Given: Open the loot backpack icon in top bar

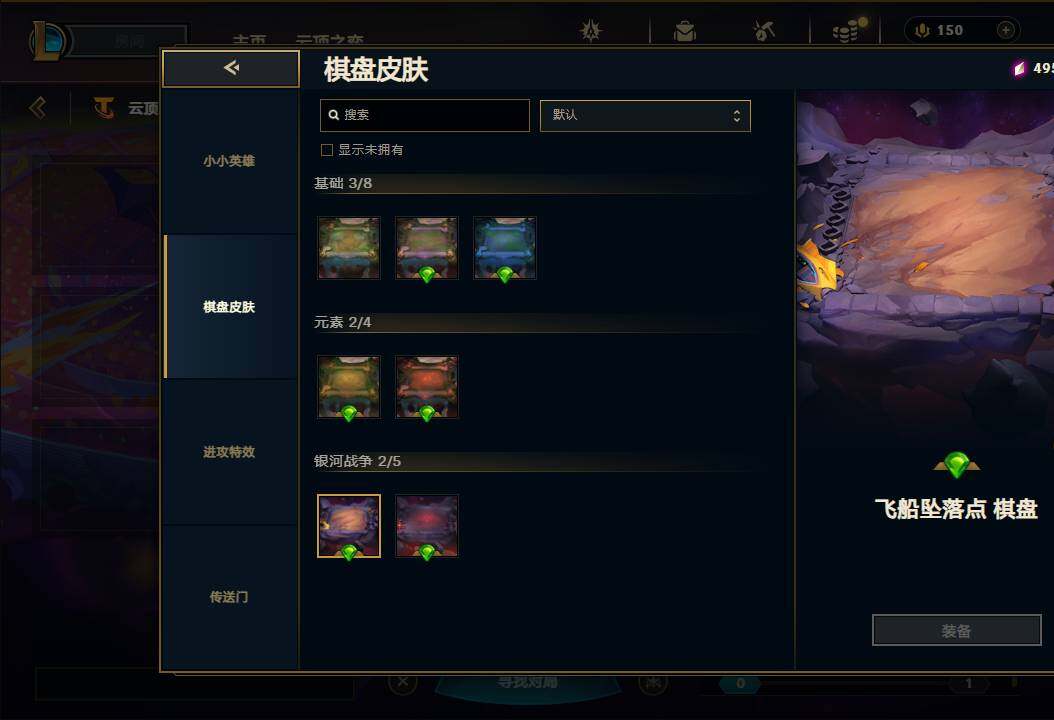Looking at the screenshot, I should point(684,31).
